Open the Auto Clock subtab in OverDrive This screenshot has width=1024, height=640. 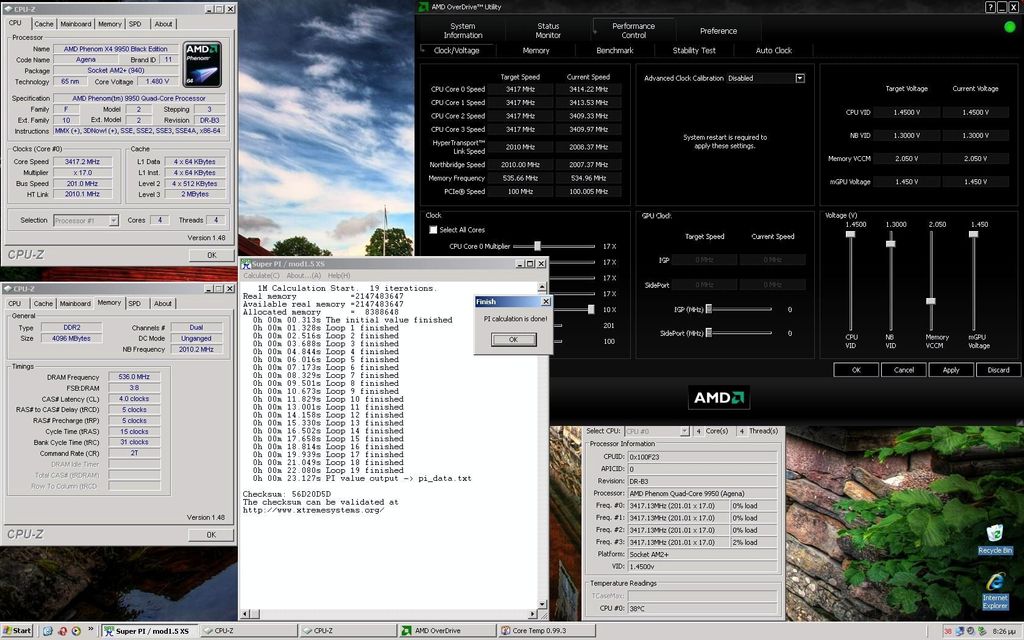click(x=774, y=50)
